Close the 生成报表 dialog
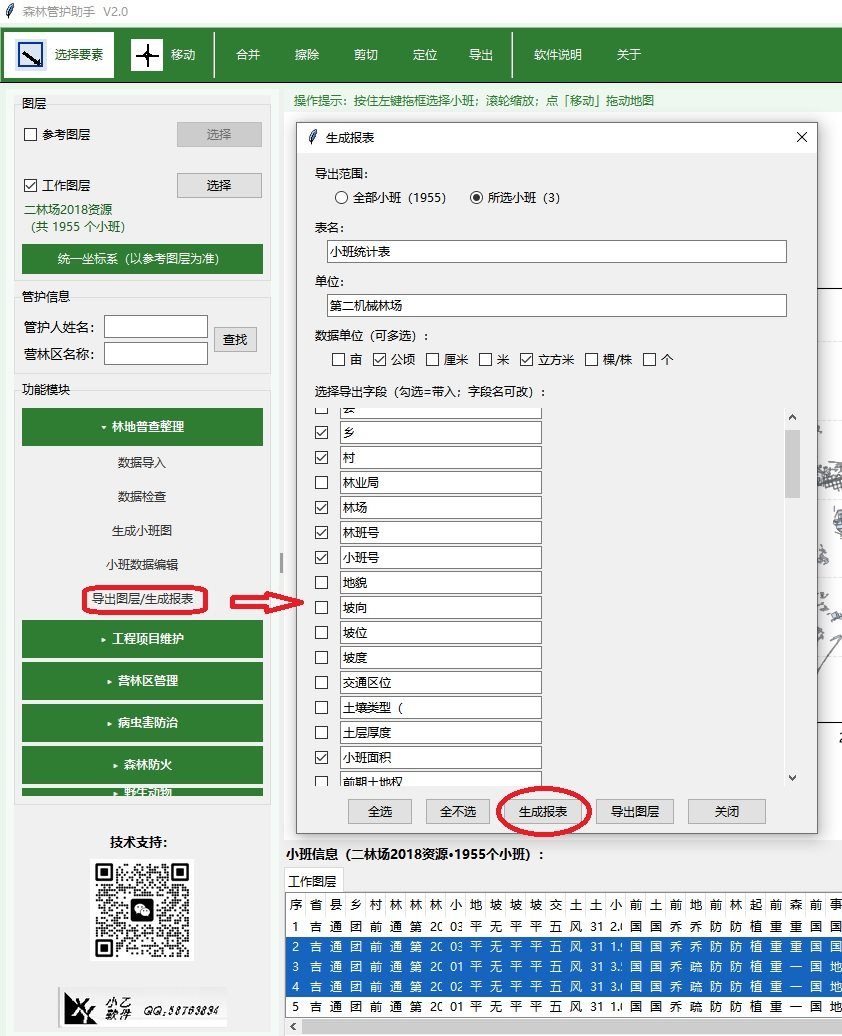 [802, 137]
